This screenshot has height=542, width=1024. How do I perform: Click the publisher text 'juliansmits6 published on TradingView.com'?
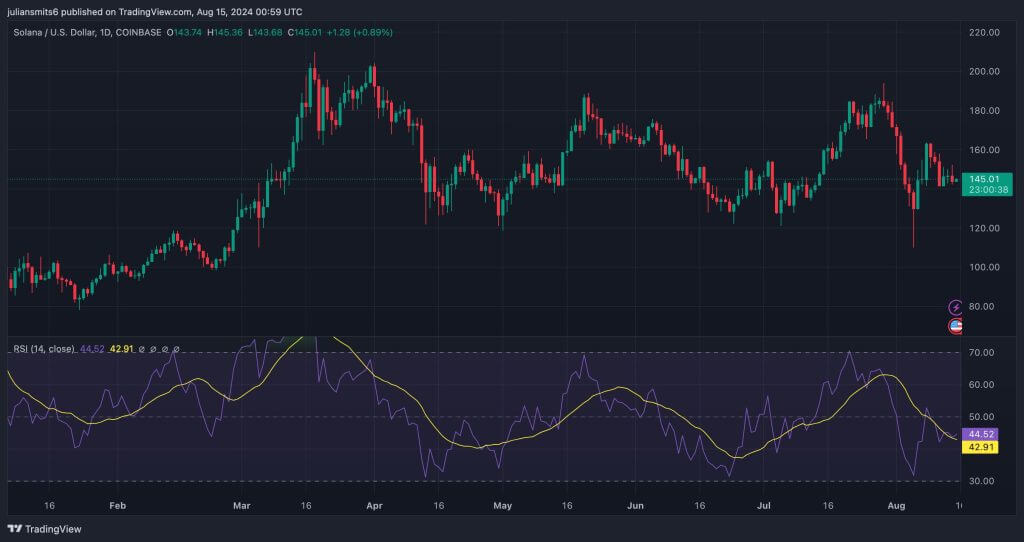point(99,12)
